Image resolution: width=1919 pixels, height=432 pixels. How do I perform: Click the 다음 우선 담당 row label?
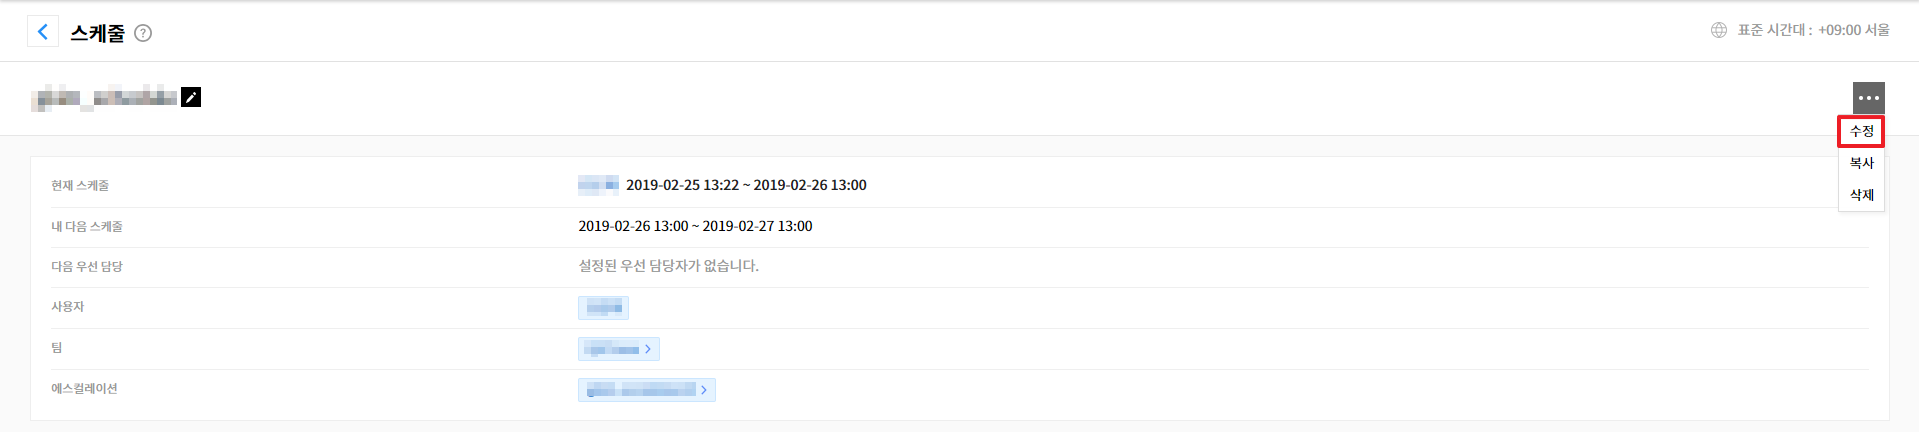click(x=87, y=267)
